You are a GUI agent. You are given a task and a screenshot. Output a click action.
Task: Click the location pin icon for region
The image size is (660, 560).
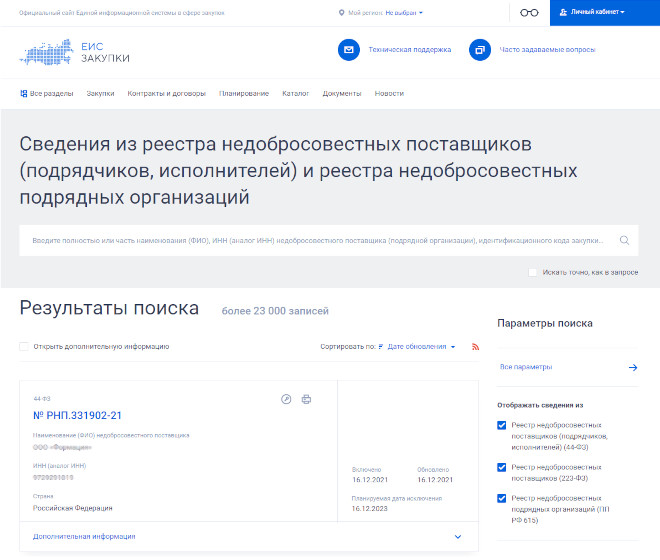(341, 13)
